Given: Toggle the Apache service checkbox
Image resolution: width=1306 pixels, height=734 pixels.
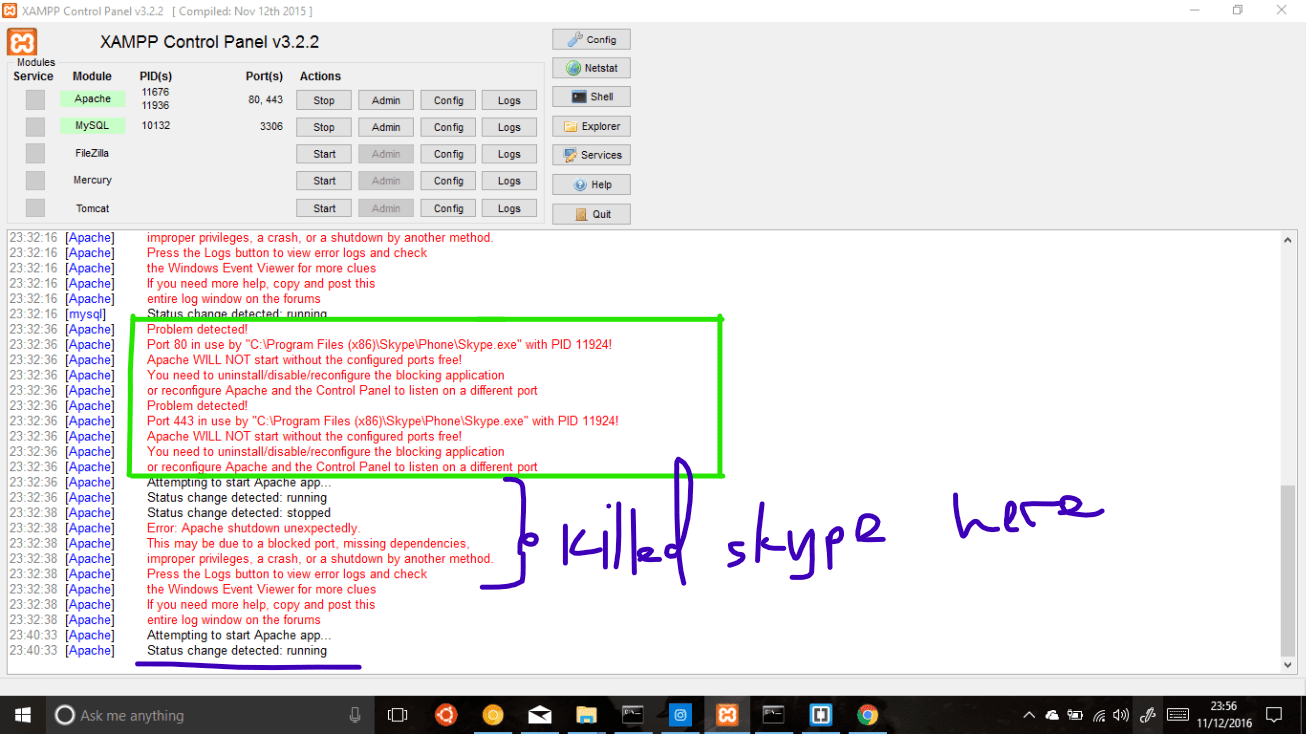Looking at the screenshot, I should click(35, 99).
